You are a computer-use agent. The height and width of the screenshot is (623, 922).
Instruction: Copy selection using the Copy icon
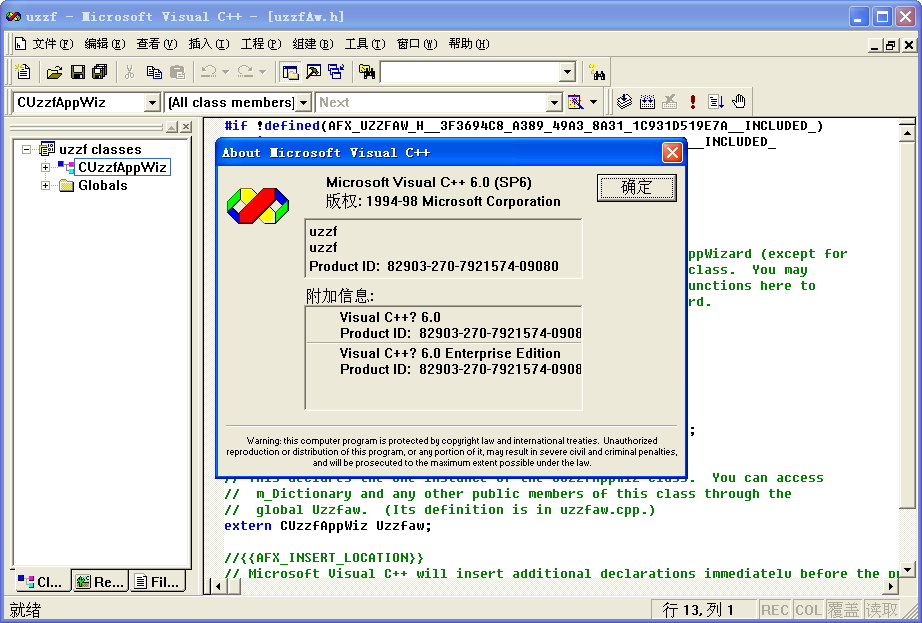point(154,72)
